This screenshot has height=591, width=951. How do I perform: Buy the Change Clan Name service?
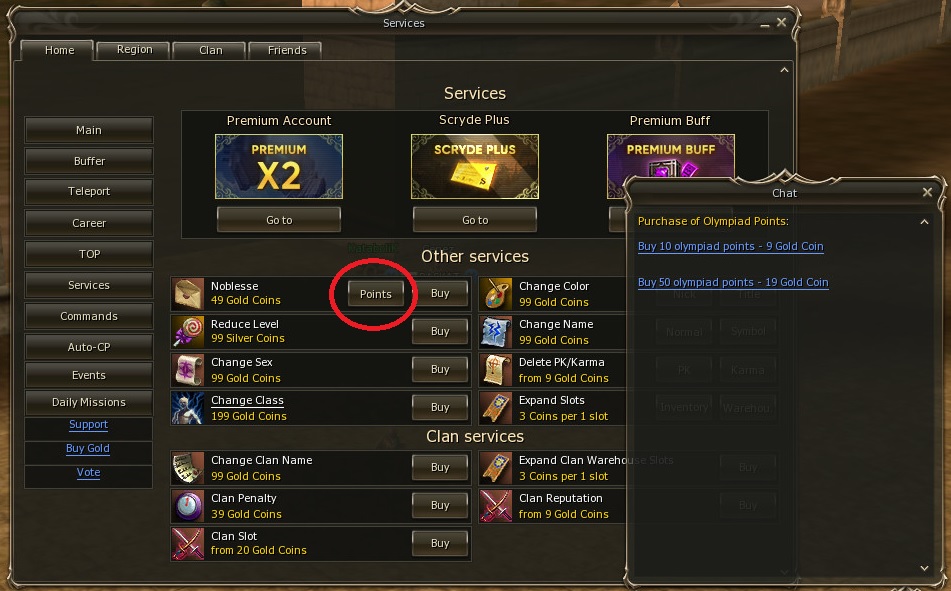click(x=440, y=467)
